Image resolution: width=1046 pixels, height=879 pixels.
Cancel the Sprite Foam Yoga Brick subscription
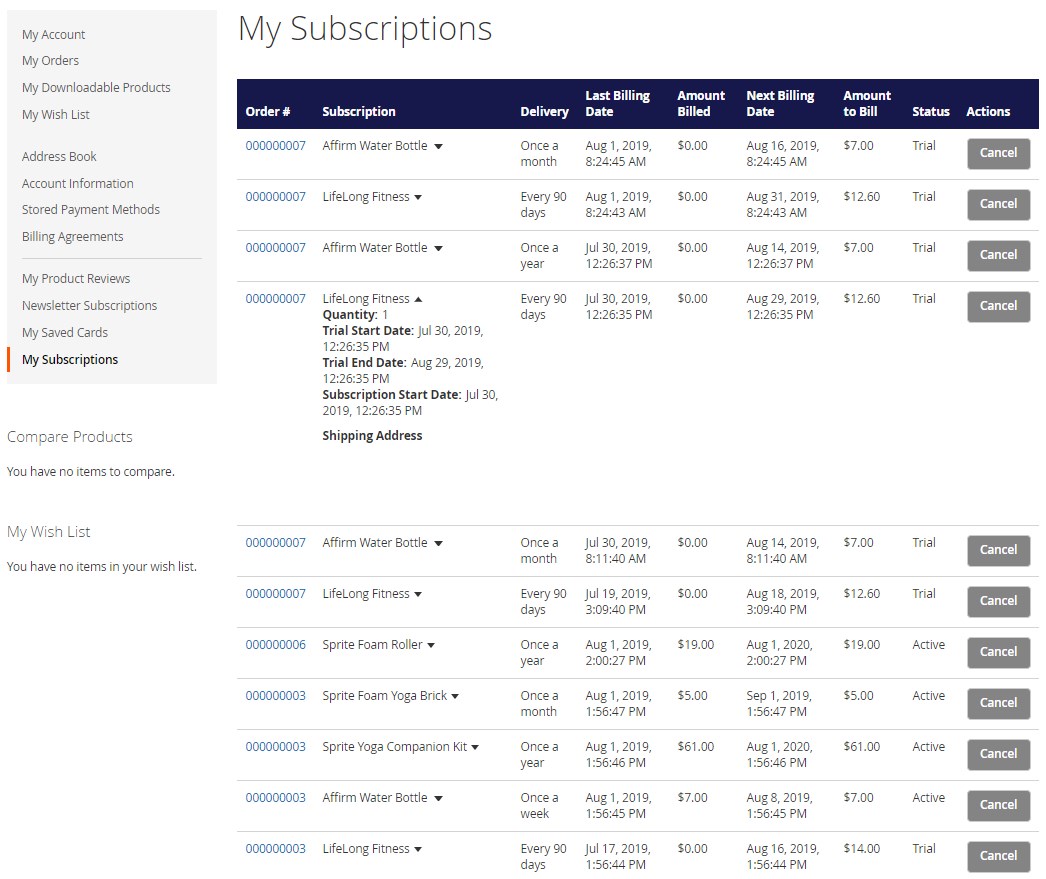[998, 703]
